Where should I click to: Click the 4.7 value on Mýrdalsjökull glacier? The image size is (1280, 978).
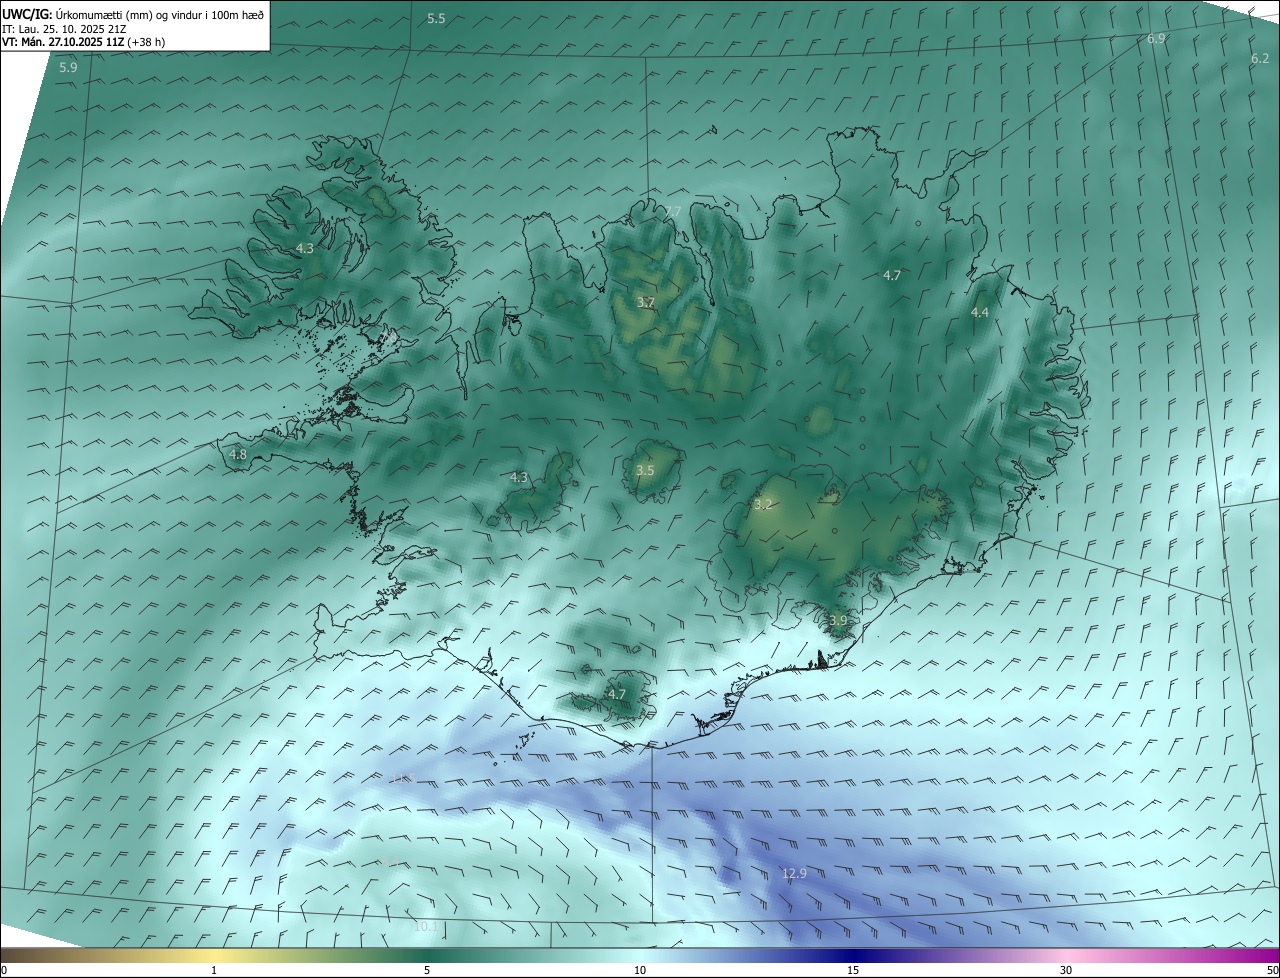pos(617,695)
